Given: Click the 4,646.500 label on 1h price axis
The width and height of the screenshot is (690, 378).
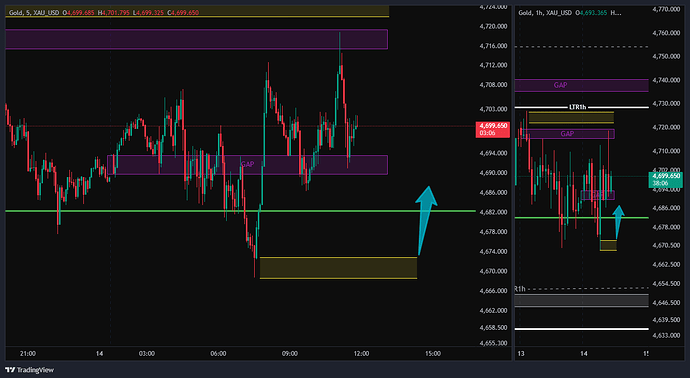Looking at the screenshot, I should 667,303.
